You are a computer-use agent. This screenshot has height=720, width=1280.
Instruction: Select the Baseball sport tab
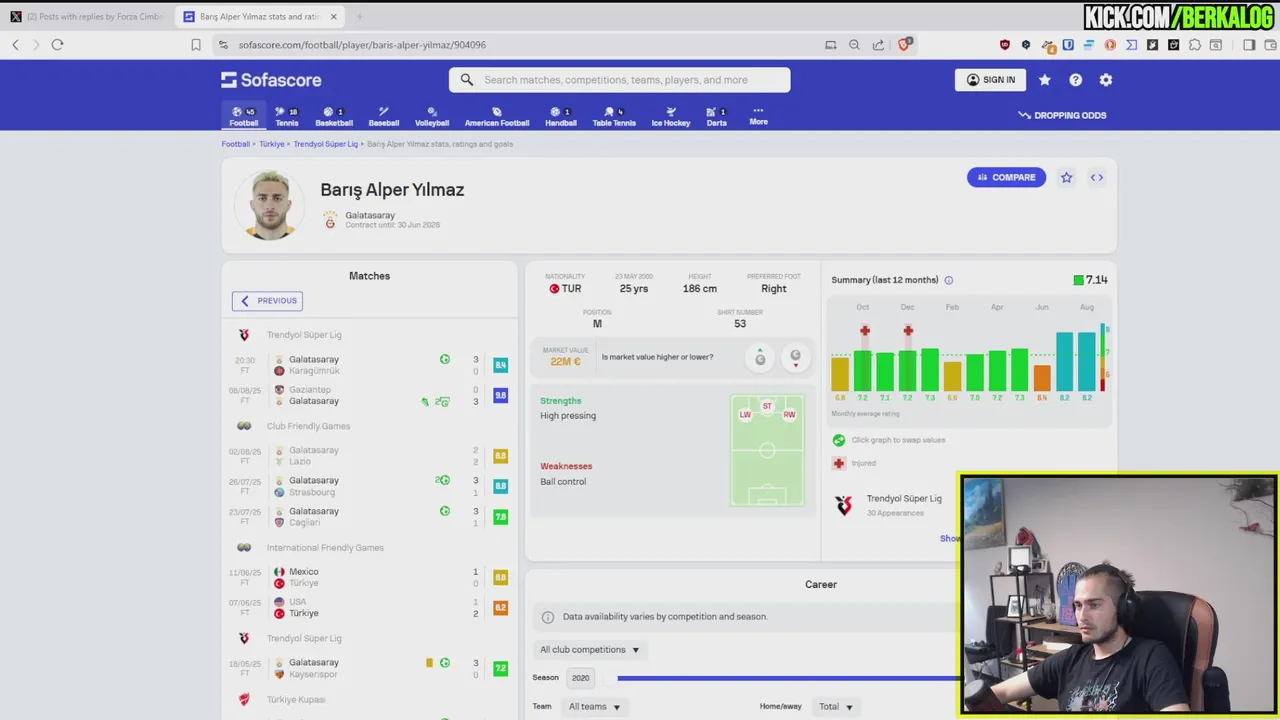384,116
